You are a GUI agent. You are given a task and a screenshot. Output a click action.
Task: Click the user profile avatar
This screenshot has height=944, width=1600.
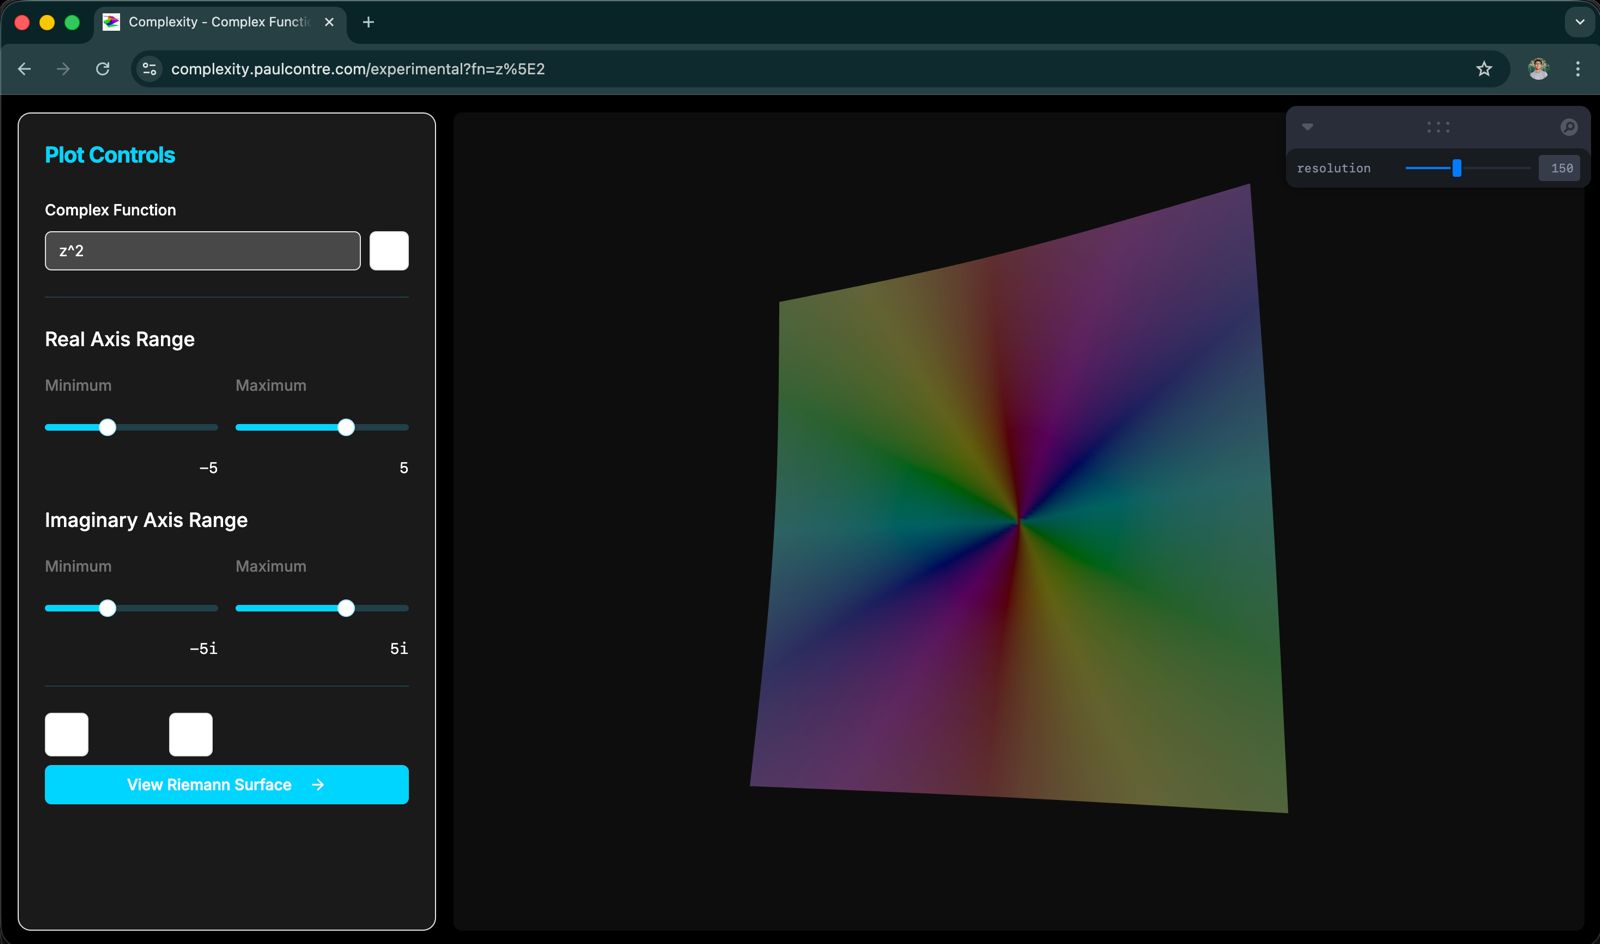(1538, 69)
